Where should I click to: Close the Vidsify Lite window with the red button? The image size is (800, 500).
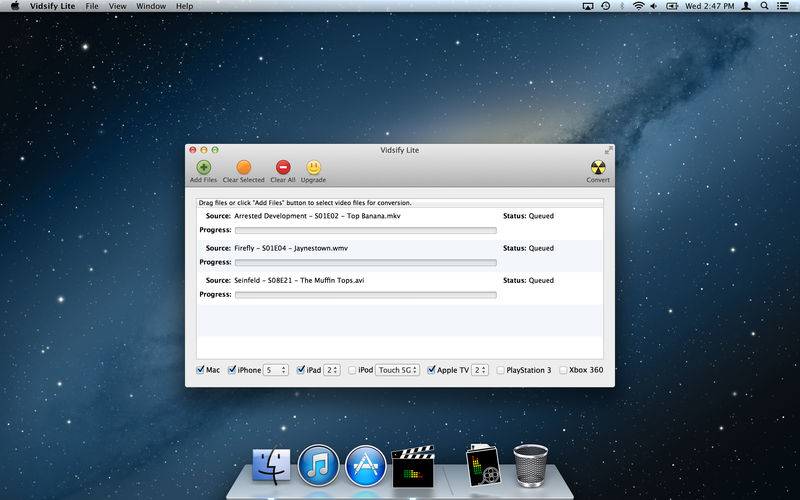point(193,150)
